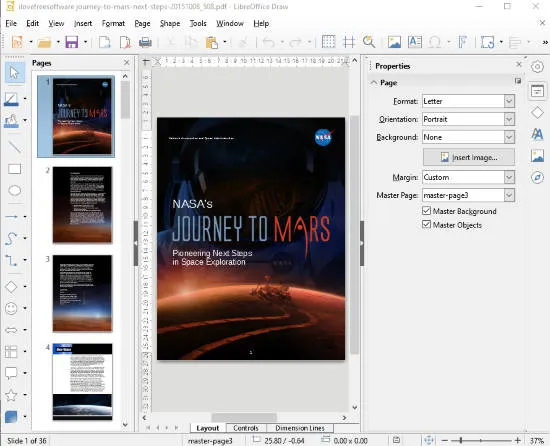The height and width of the screenshot is (446, 550).
Task: Click the Export as PDF icon
Action: [125, 42]
